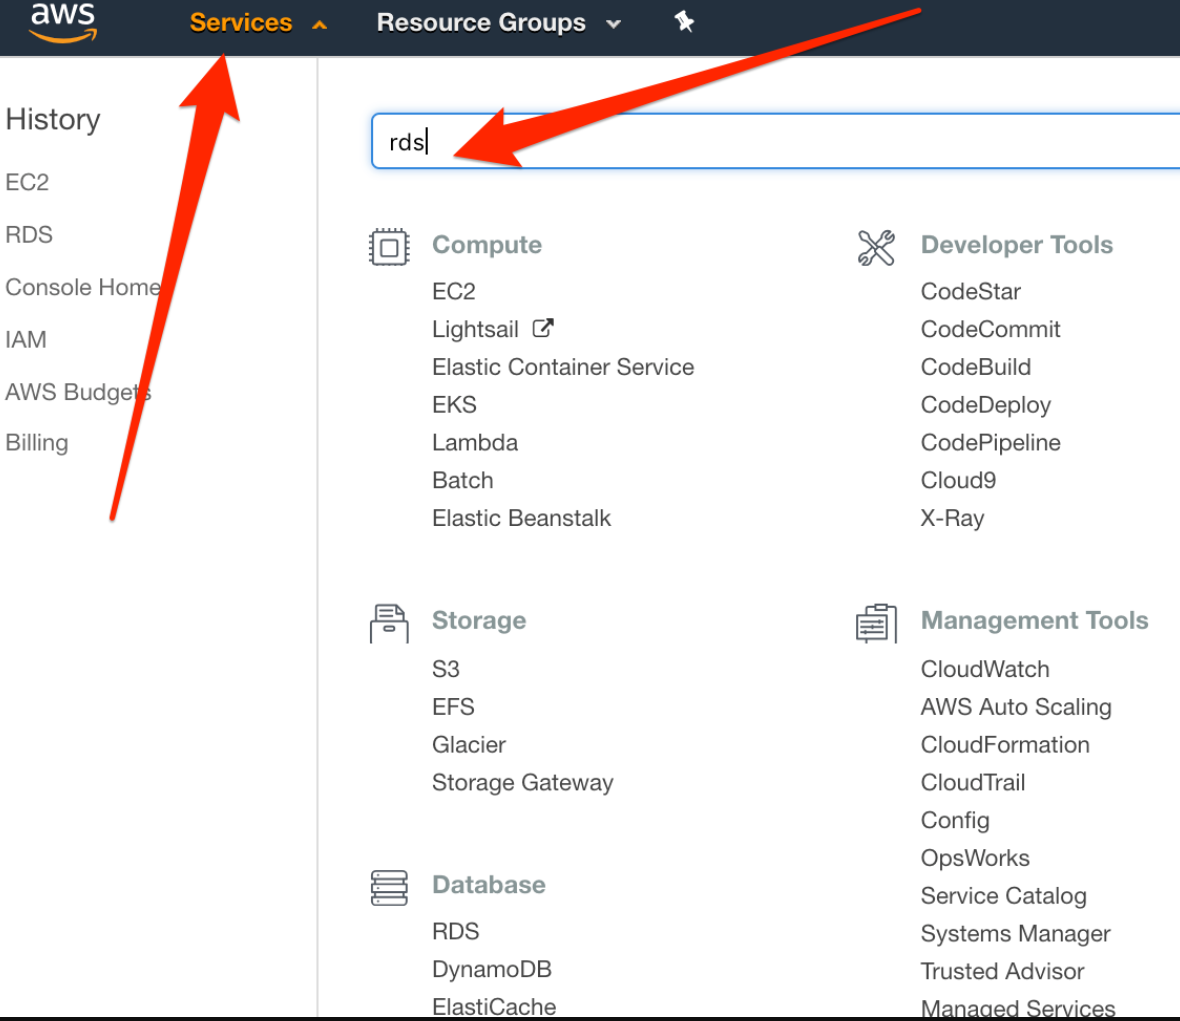1180x1021 pixels.
Task: Open the DynamoDB service
Action: 491,969
